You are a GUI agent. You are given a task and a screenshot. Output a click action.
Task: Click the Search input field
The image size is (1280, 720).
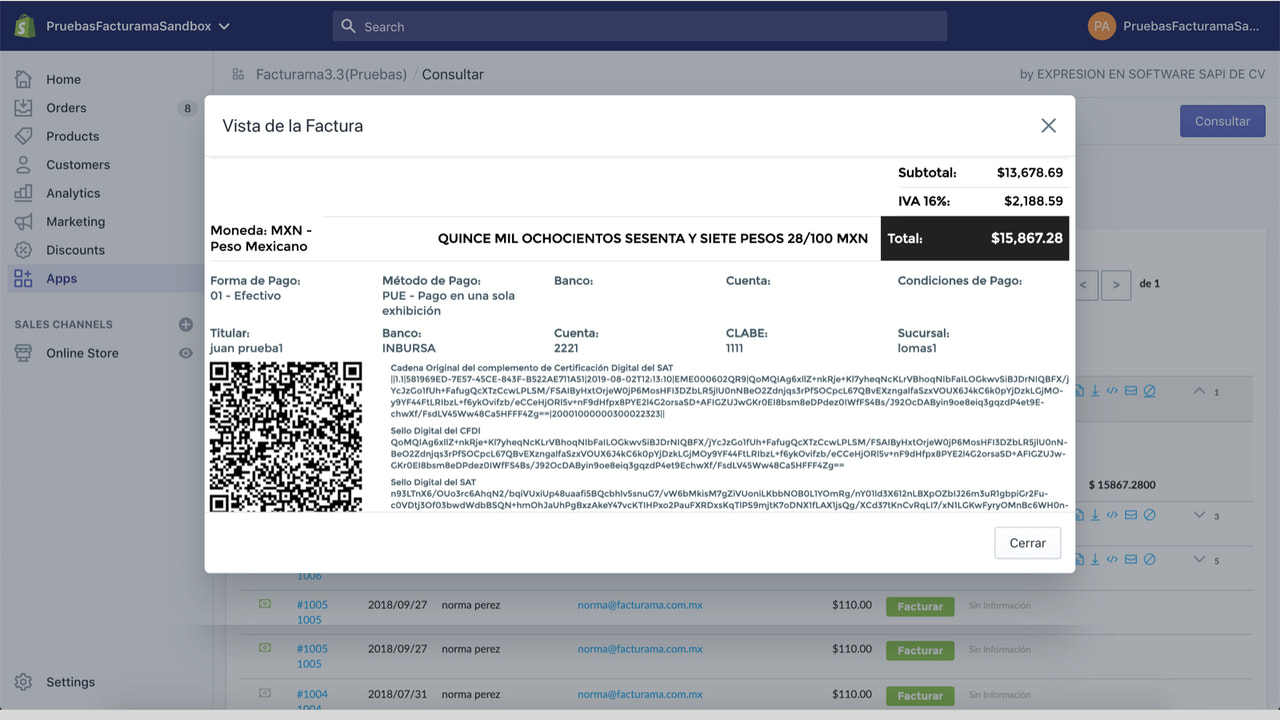640,25
